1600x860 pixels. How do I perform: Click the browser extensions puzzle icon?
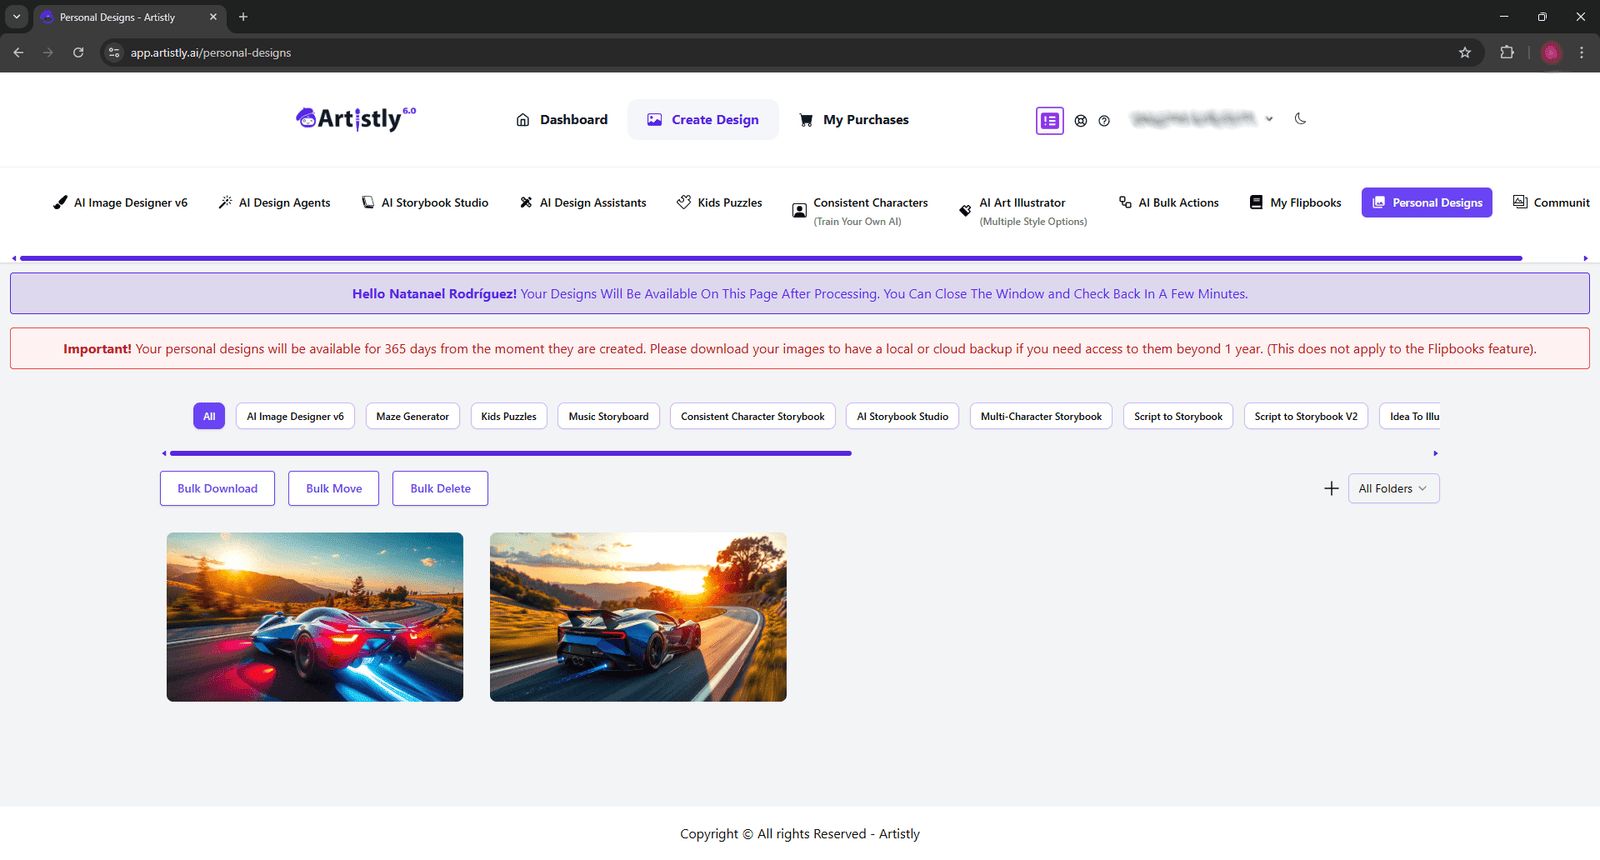(1506, 53)
